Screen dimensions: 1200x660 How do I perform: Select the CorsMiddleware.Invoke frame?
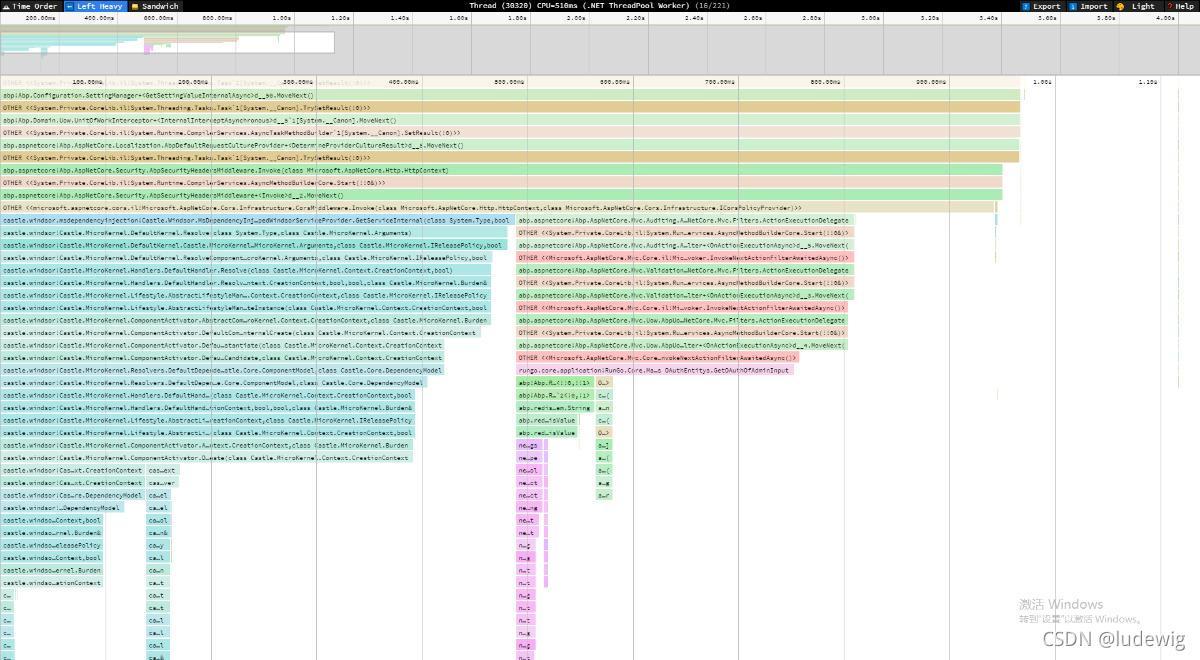tap(498, 208)
